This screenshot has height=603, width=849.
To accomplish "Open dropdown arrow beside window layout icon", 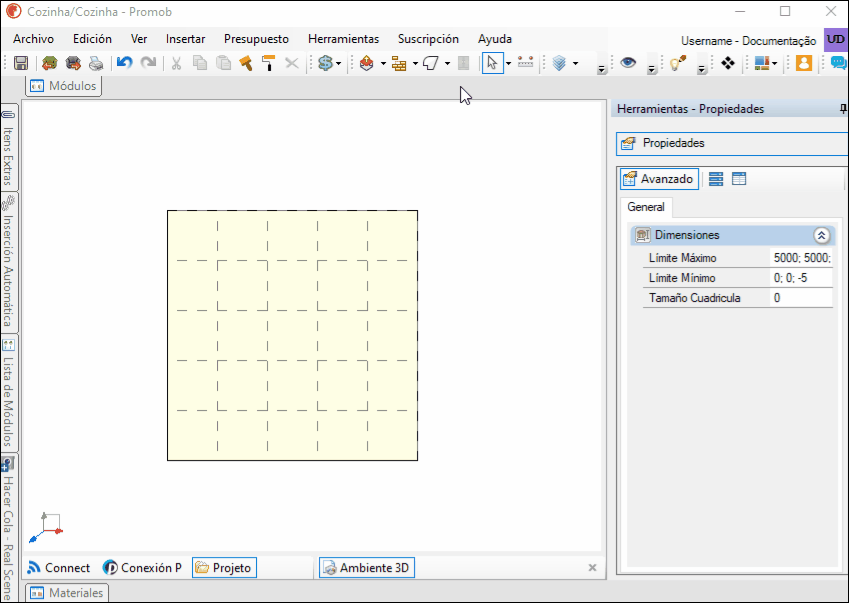I will pyautogui.click(x=775, y=63).
